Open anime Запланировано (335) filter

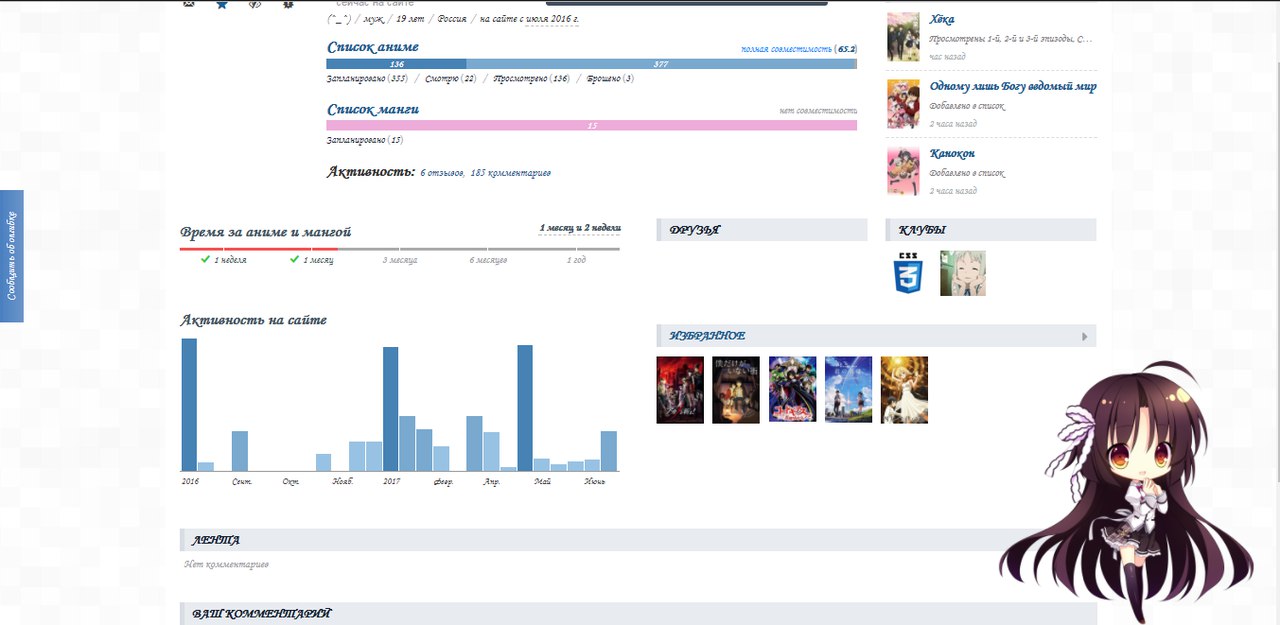[367, 78]
